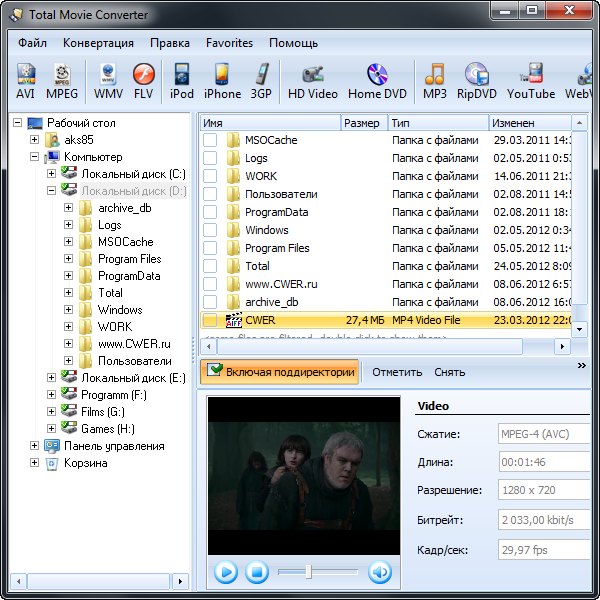Image resolution: width=600 pixels, height=600 pixels.
Task: Check the box next to CWER video file
Action: 210,320
